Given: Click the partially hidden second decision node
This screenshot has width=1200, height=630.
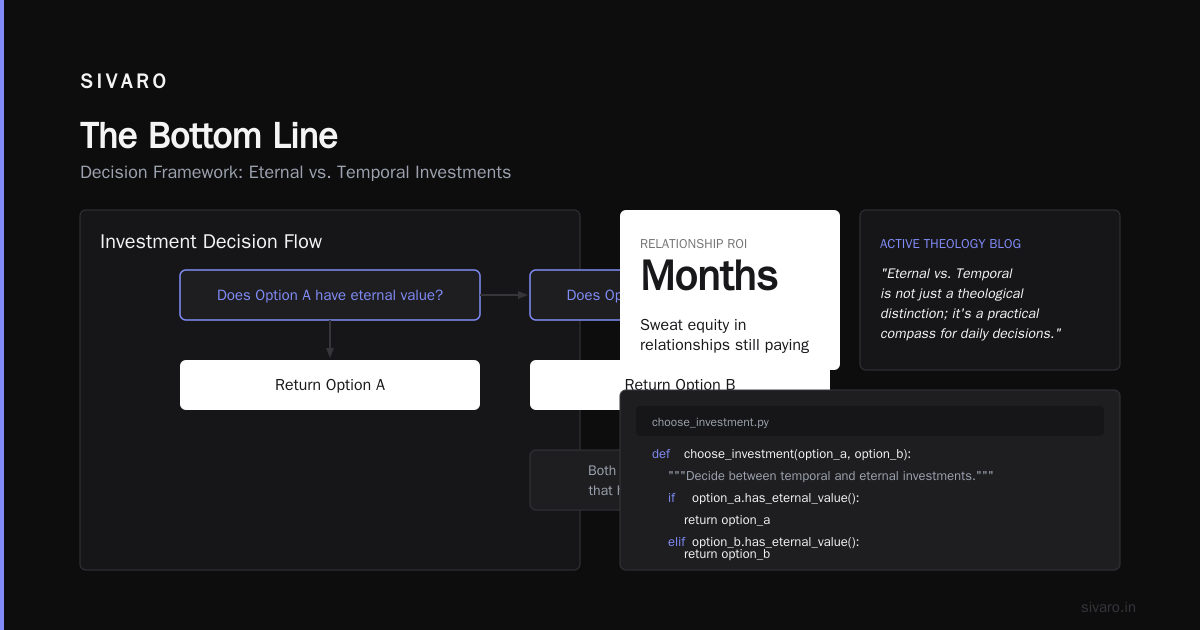Looking at the screenshot, I should [575, 295].
